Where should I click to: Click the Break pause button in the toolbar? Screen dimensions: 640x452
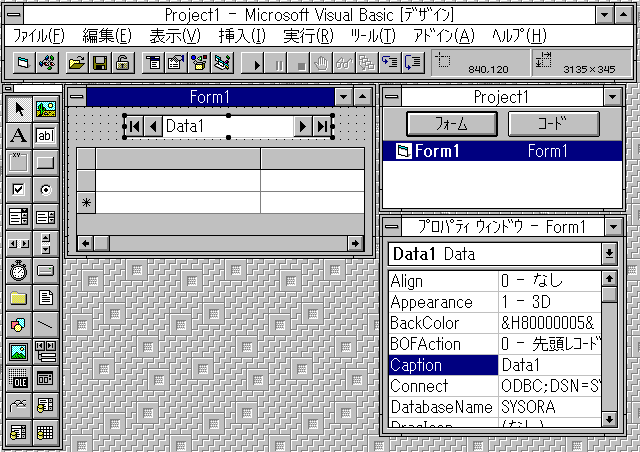276,63
